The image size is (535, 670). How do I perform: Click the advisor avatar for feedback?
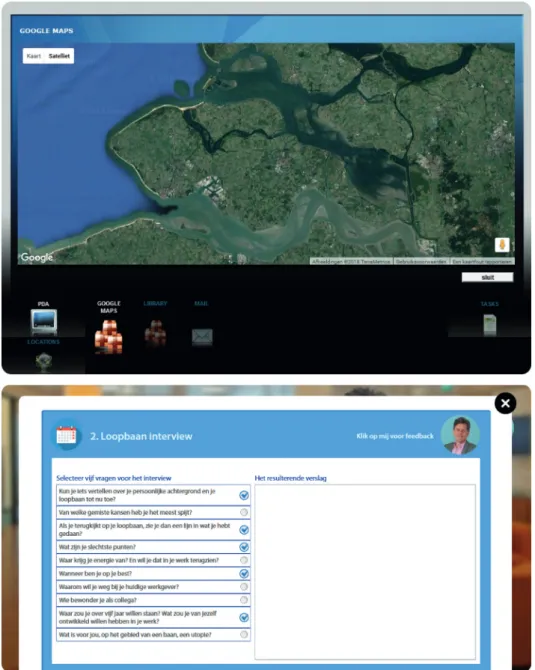point(460,435)
